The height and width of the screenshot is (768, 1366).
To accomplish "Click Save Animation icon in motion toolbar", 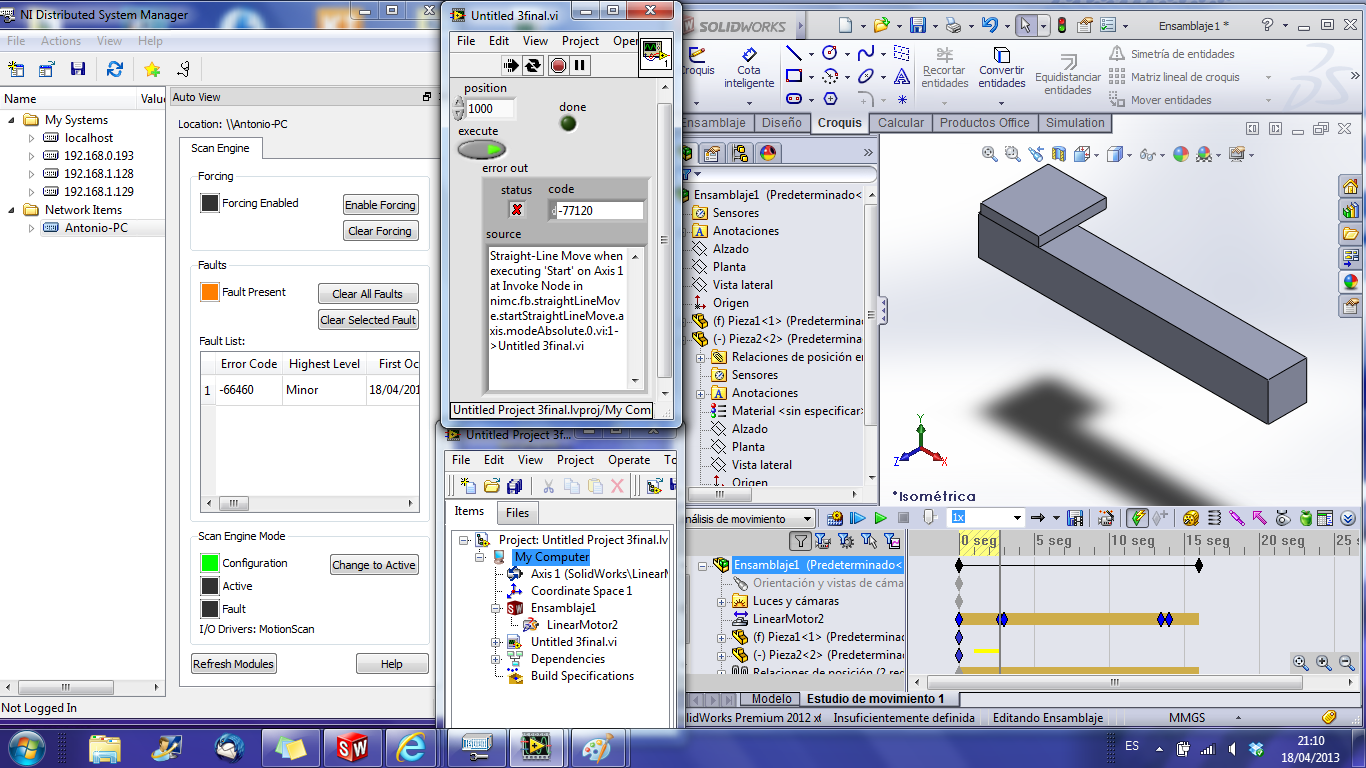I will coord(1075,518).
